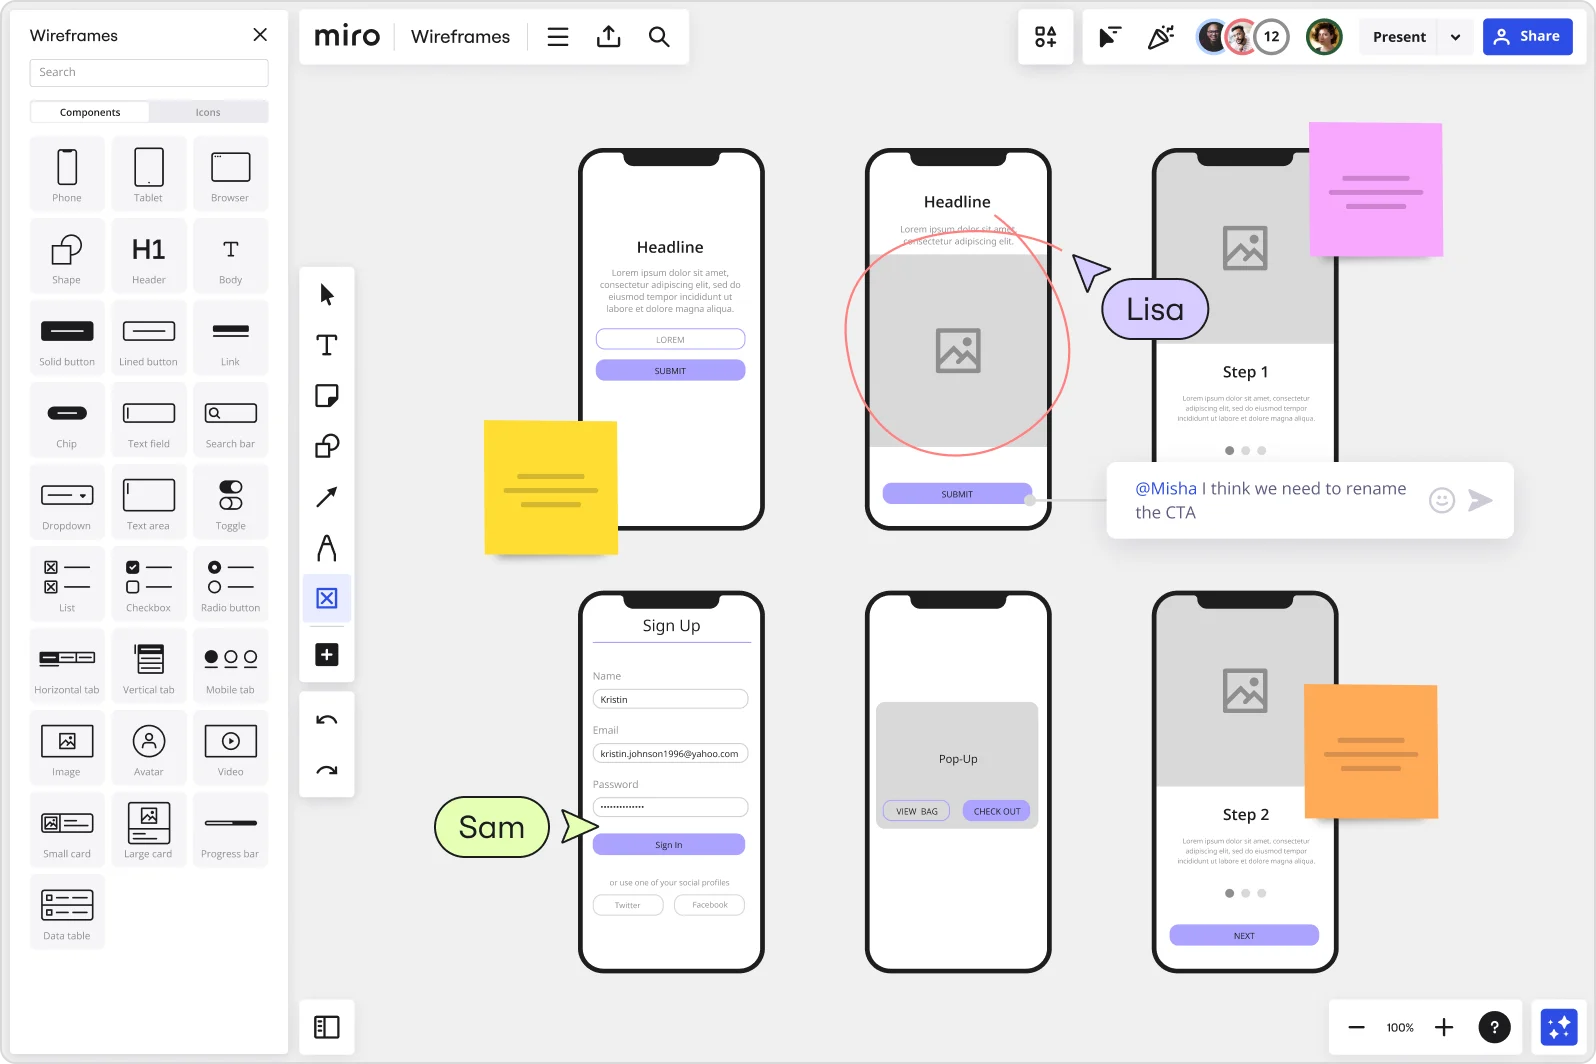1596x1064 pixels.
Task: Select the Sticky note tool
Action: pyautogui.click(x=326, y=396)
